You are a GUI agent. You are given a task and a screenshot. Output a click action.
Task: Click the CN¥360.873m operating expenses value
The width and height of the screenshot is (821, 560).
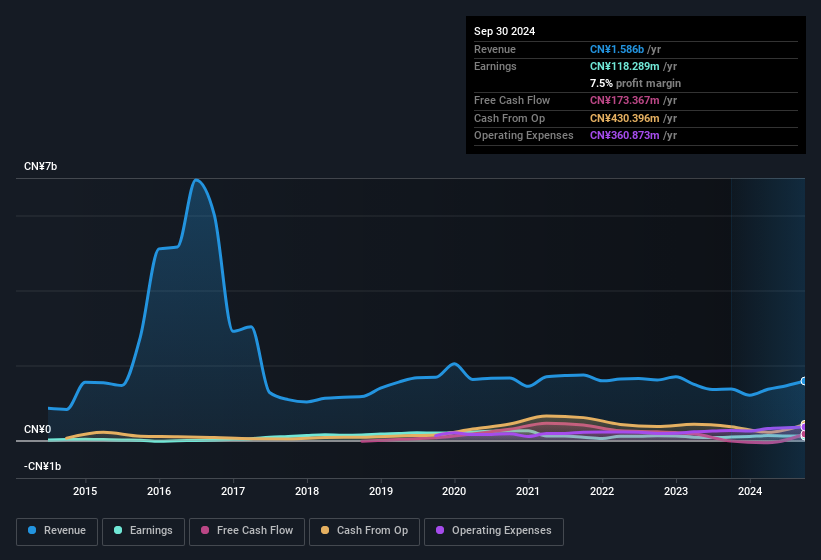(x=625, y=135)
